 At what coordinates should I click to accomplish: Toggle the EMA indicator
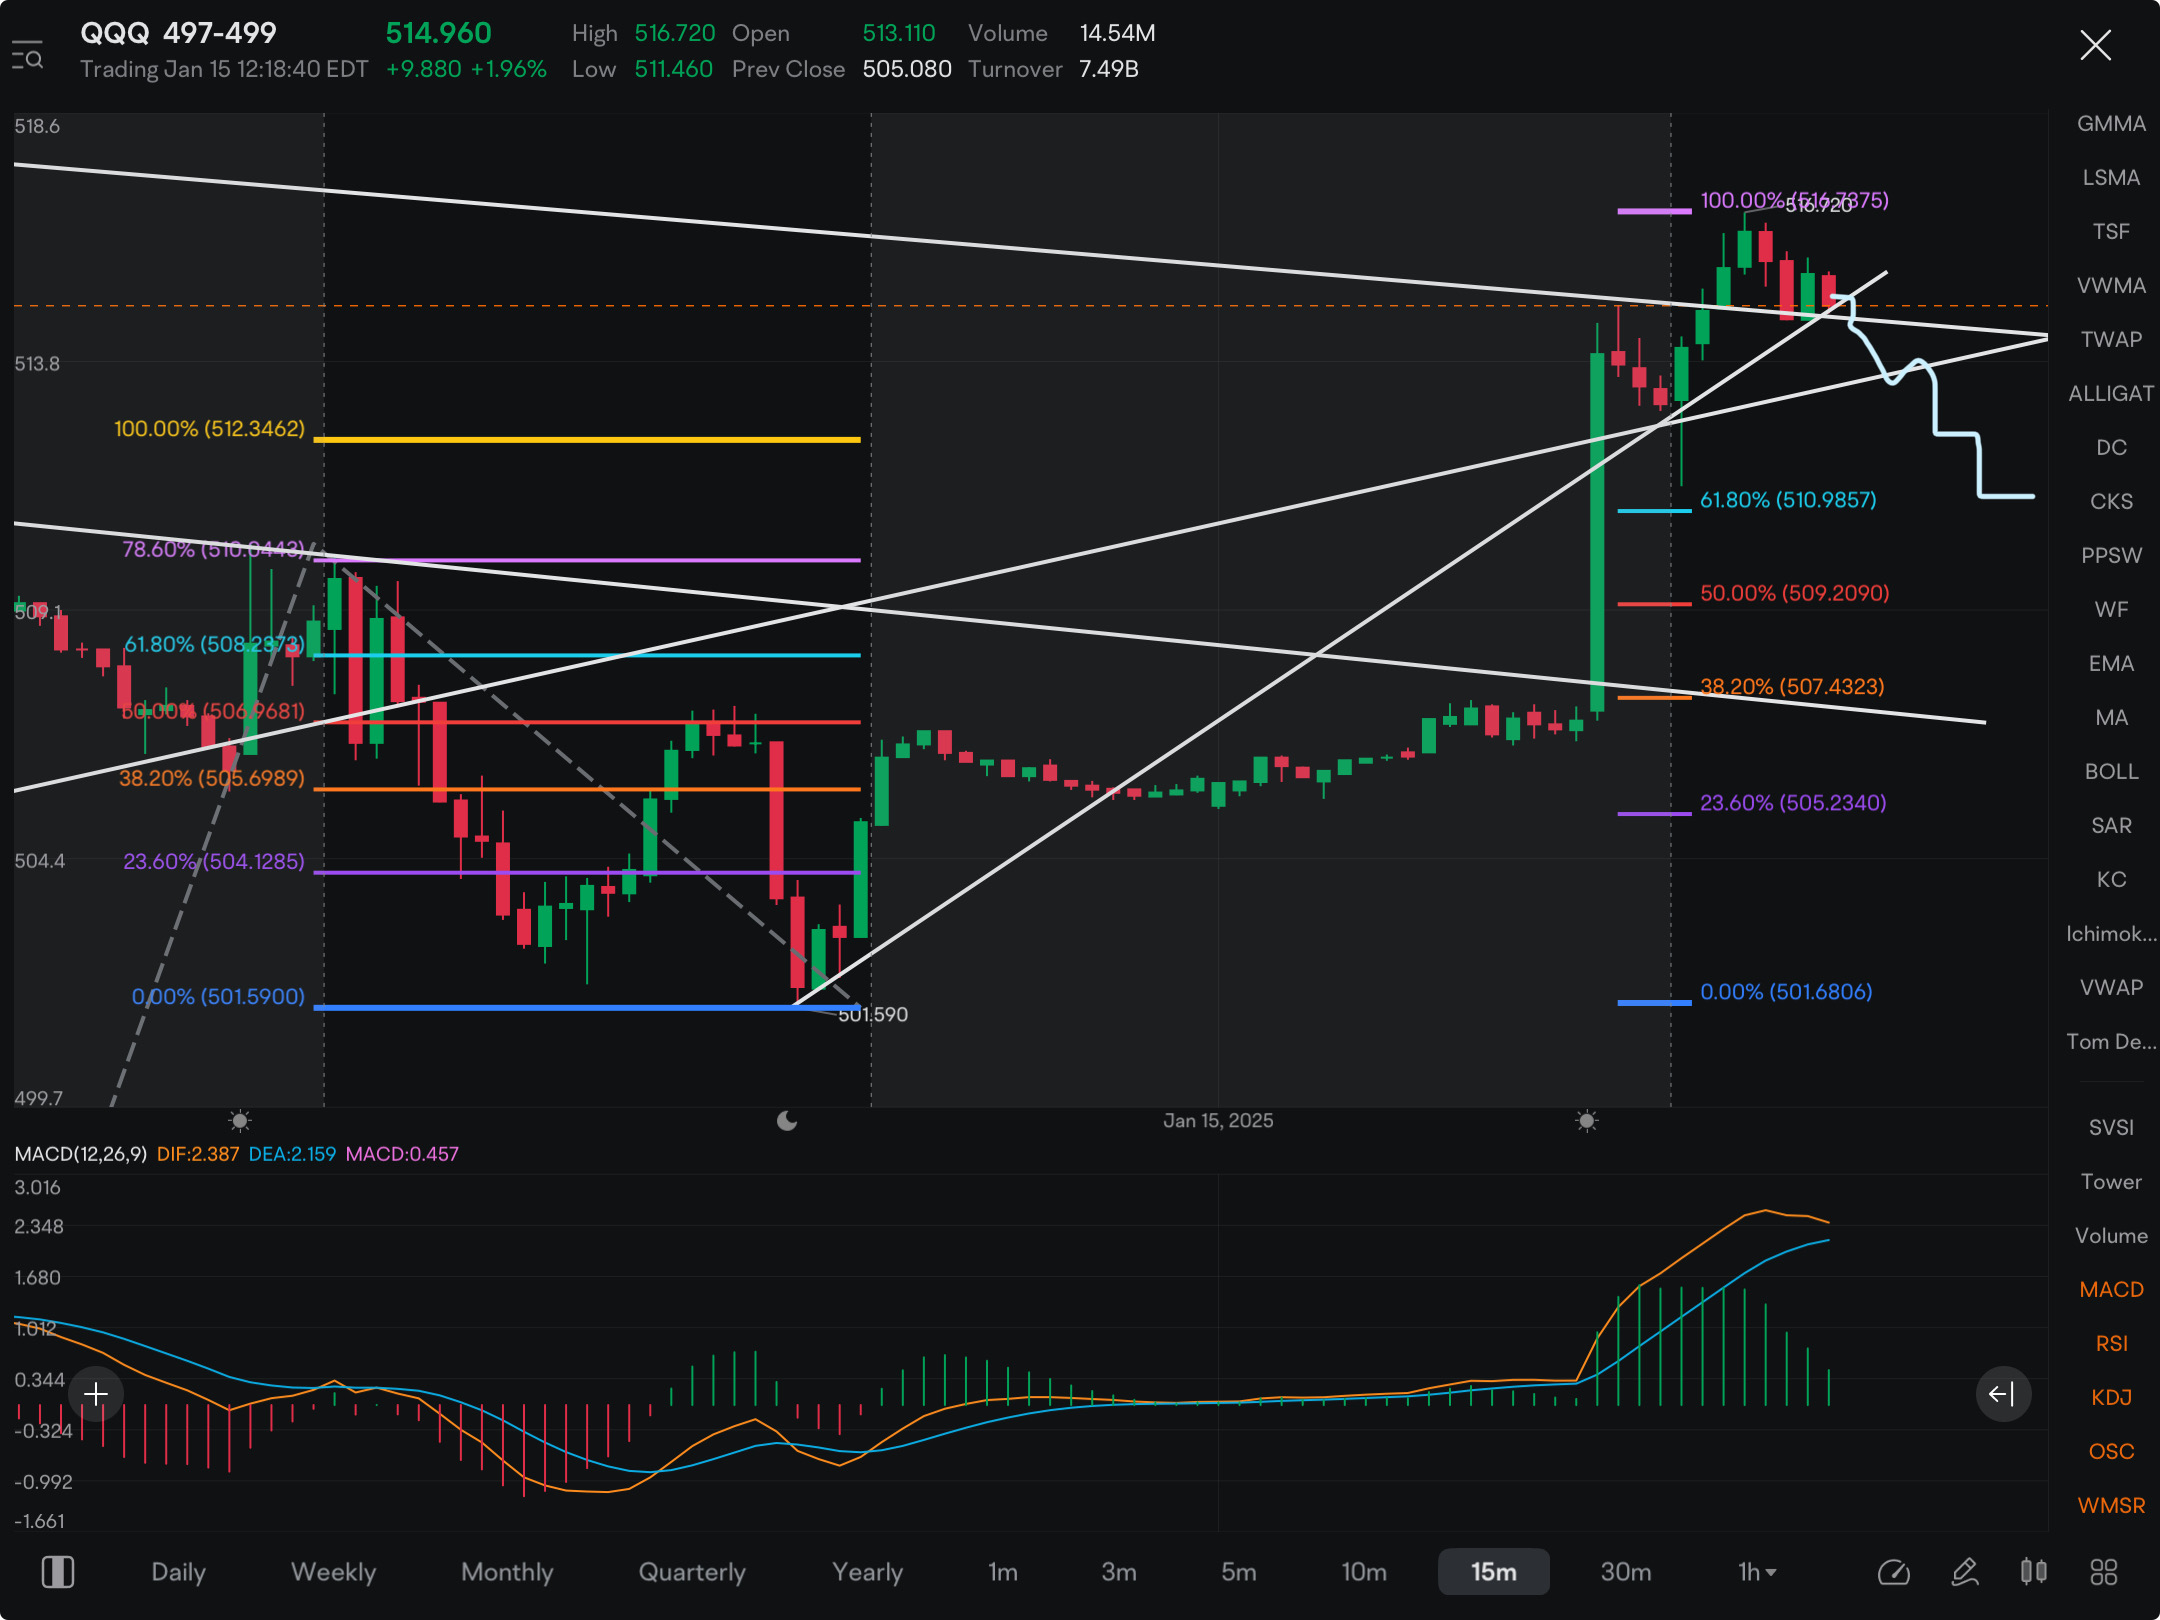[x=2111, y=664]
